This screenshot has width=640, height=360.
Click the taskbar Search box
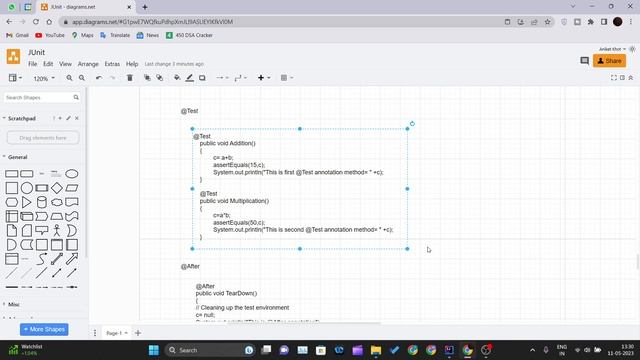(x=210, y=350)
